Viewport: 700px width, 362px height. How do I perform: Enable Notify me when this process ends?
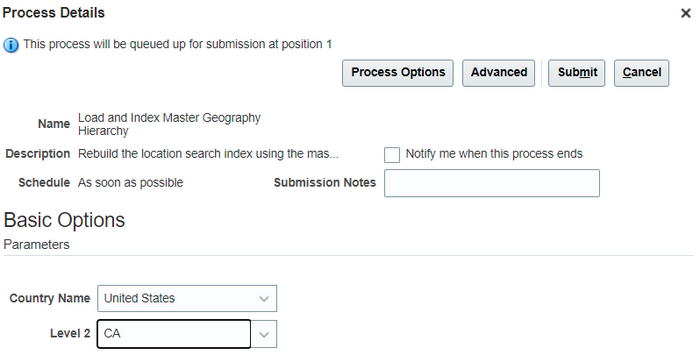392,155
